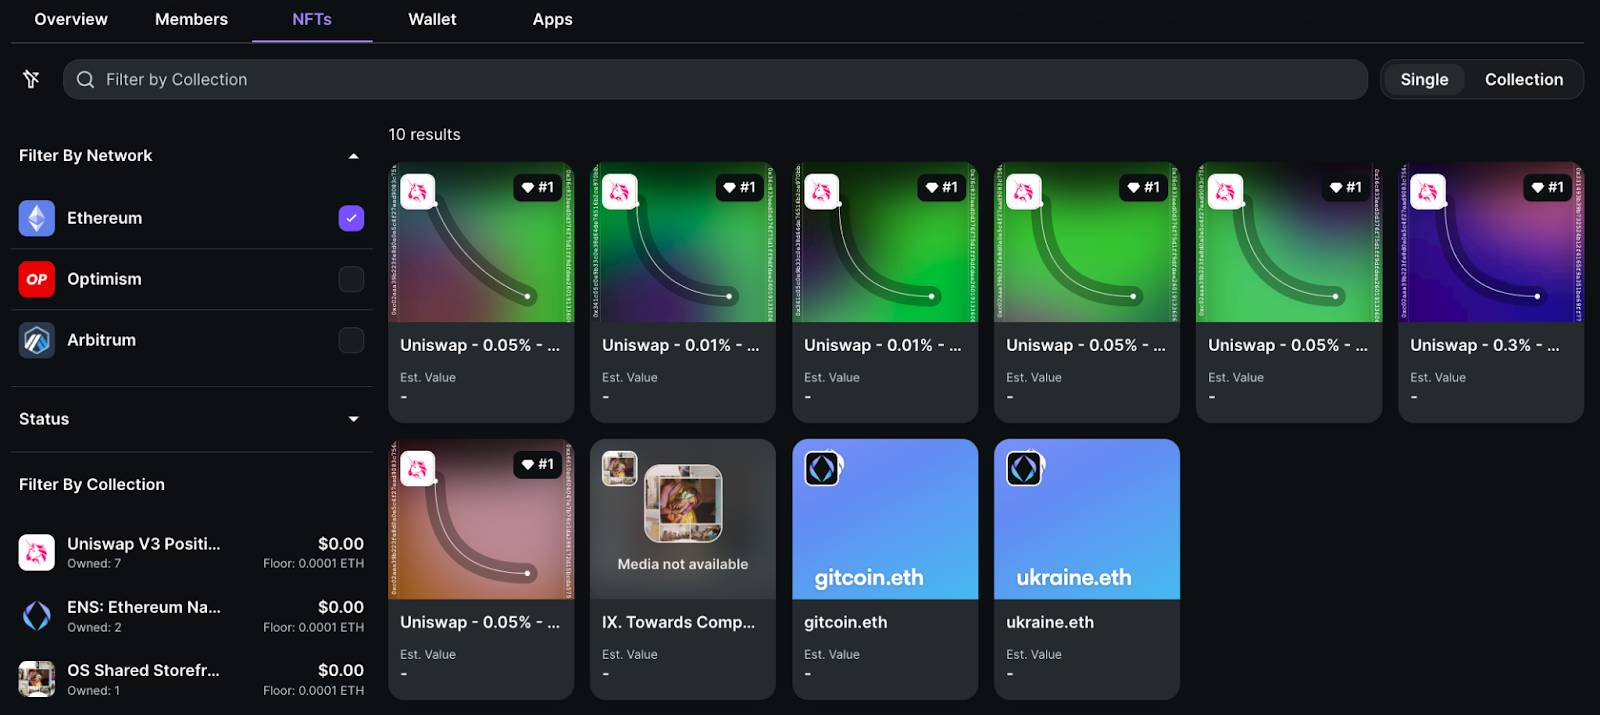The width and height of the screenshot is (1600, 715).
Task: Go to the Members tab
Action: (191, 19)
